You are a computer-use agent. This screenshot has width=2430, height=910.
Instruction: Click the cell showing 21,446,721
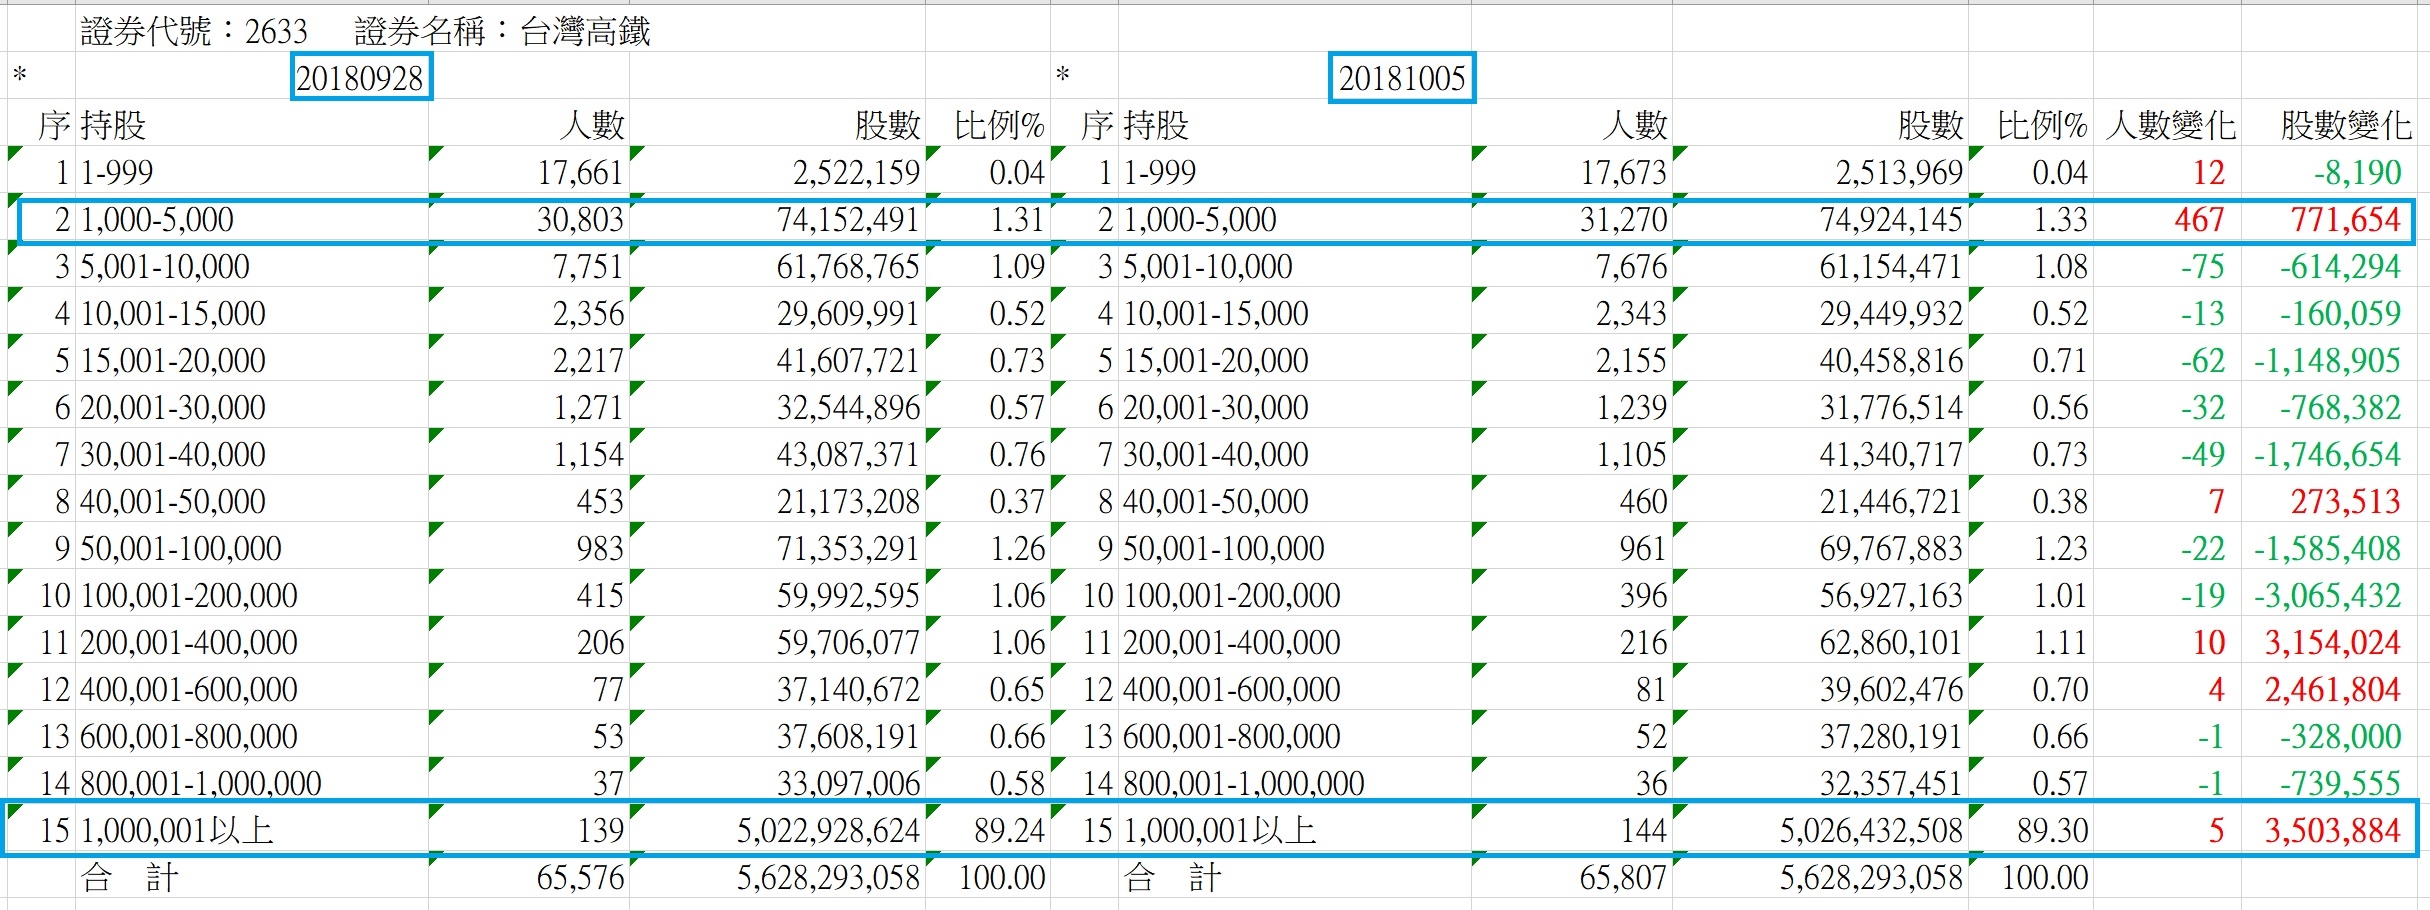tap(1891, 501)
